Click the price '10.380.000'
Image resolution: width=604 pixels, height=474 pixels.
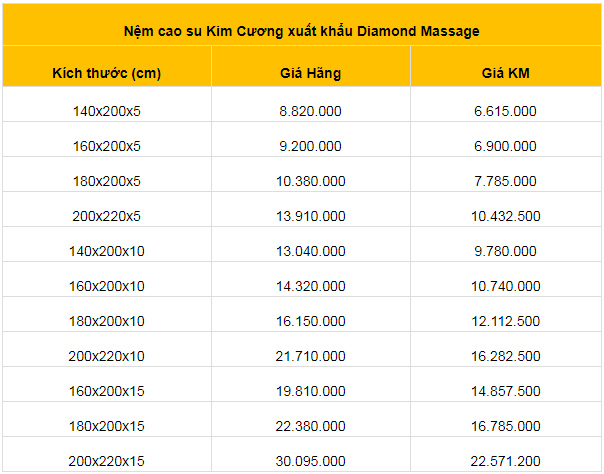[x=310, y=181]
